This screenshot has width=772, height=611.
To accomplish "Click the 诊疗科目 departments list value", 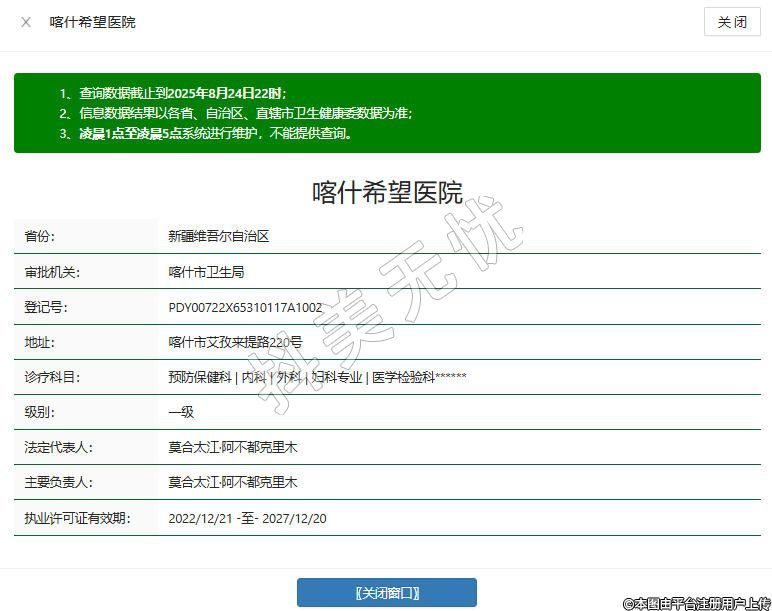I will pyautogui.click(x=317, y=377).
